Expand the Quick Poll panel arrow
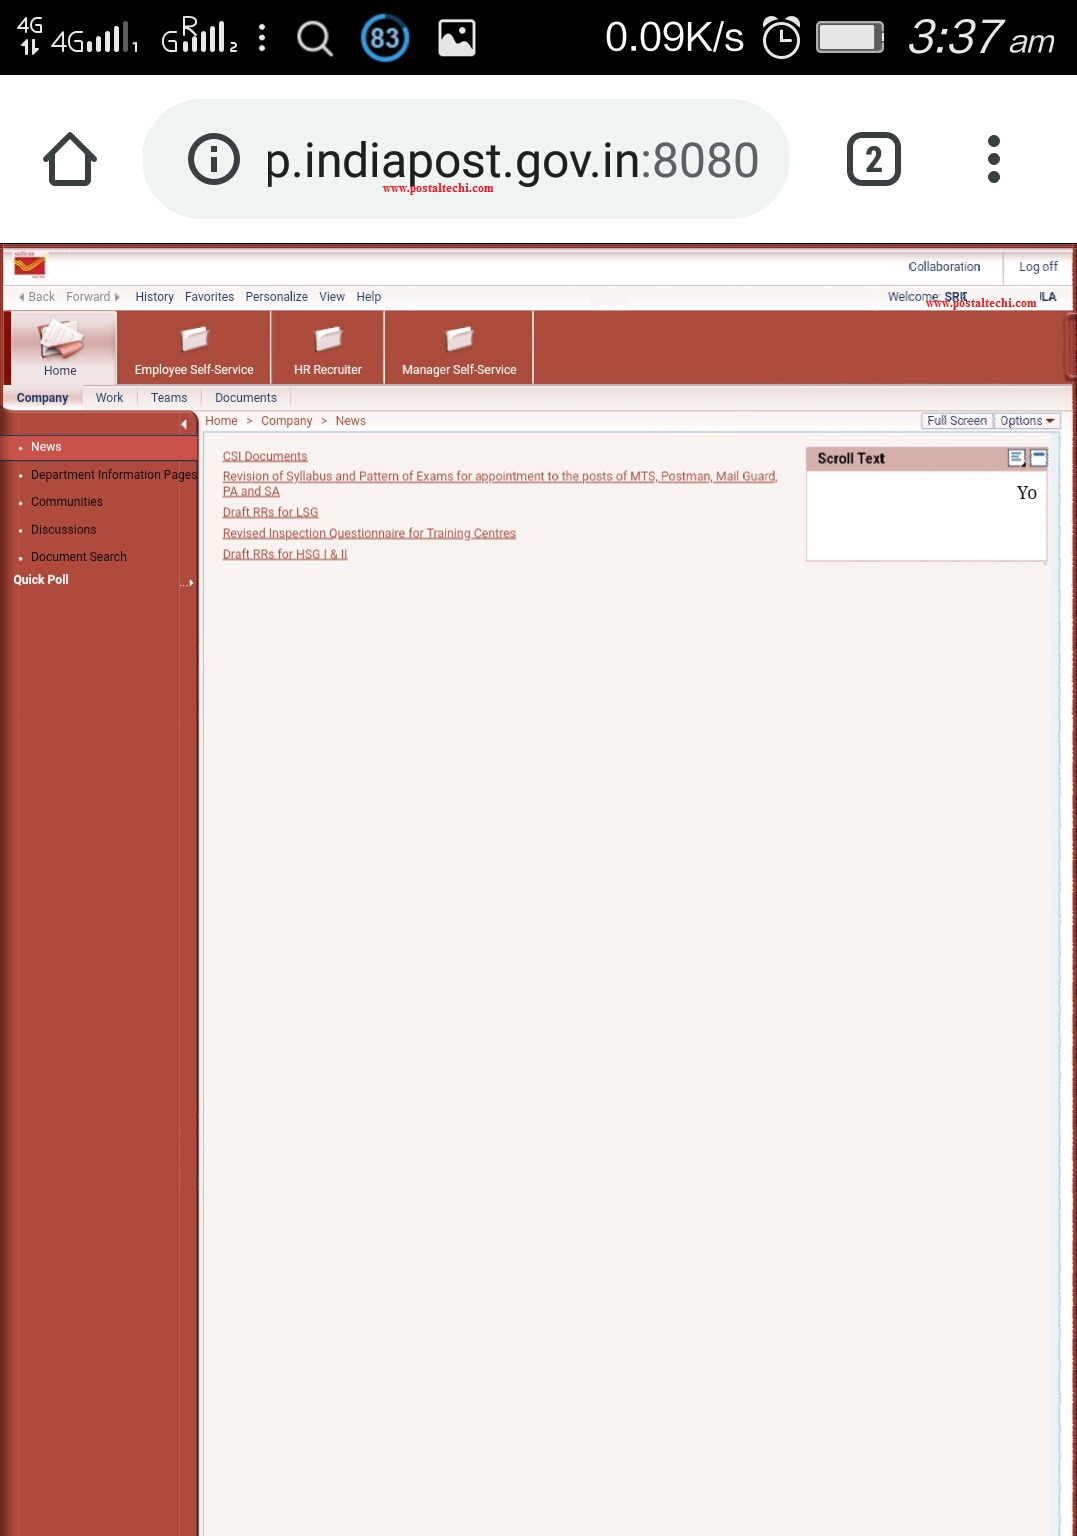1077x1536 pixels. tap(187, 583)
